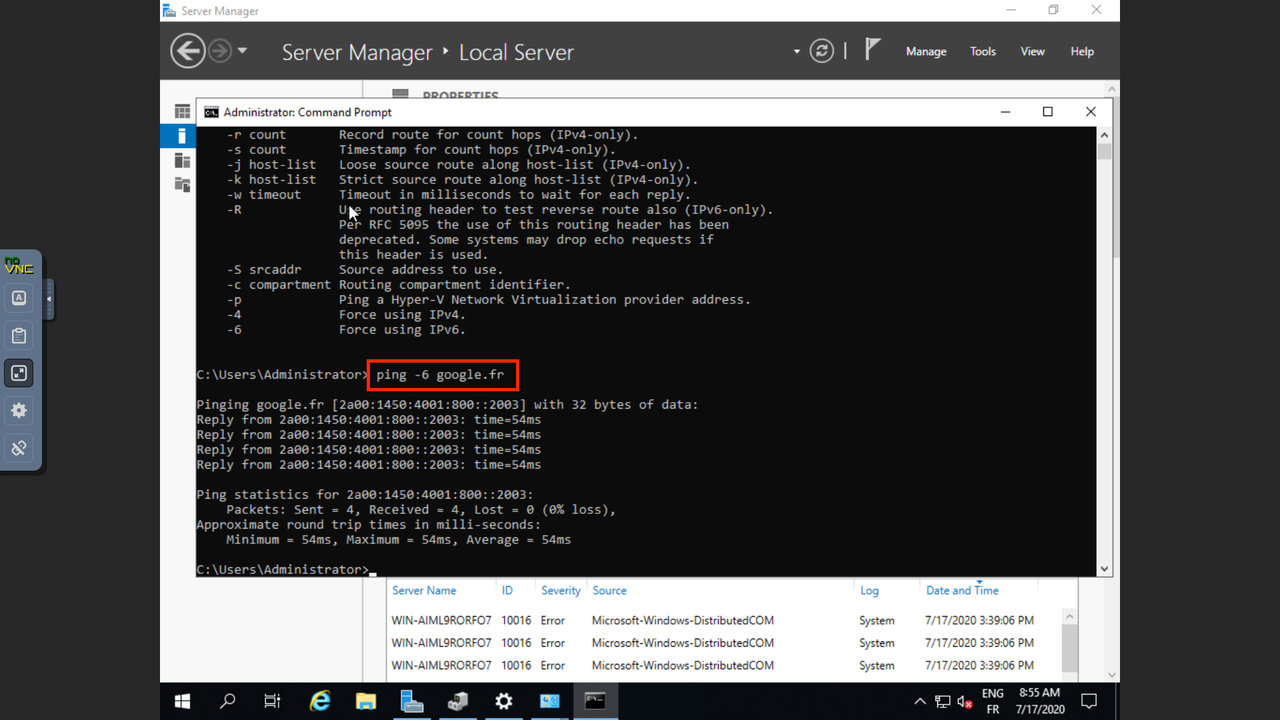Toggle noVNC fullscreen mode
1280x720 pixels.
click(19, 373)
